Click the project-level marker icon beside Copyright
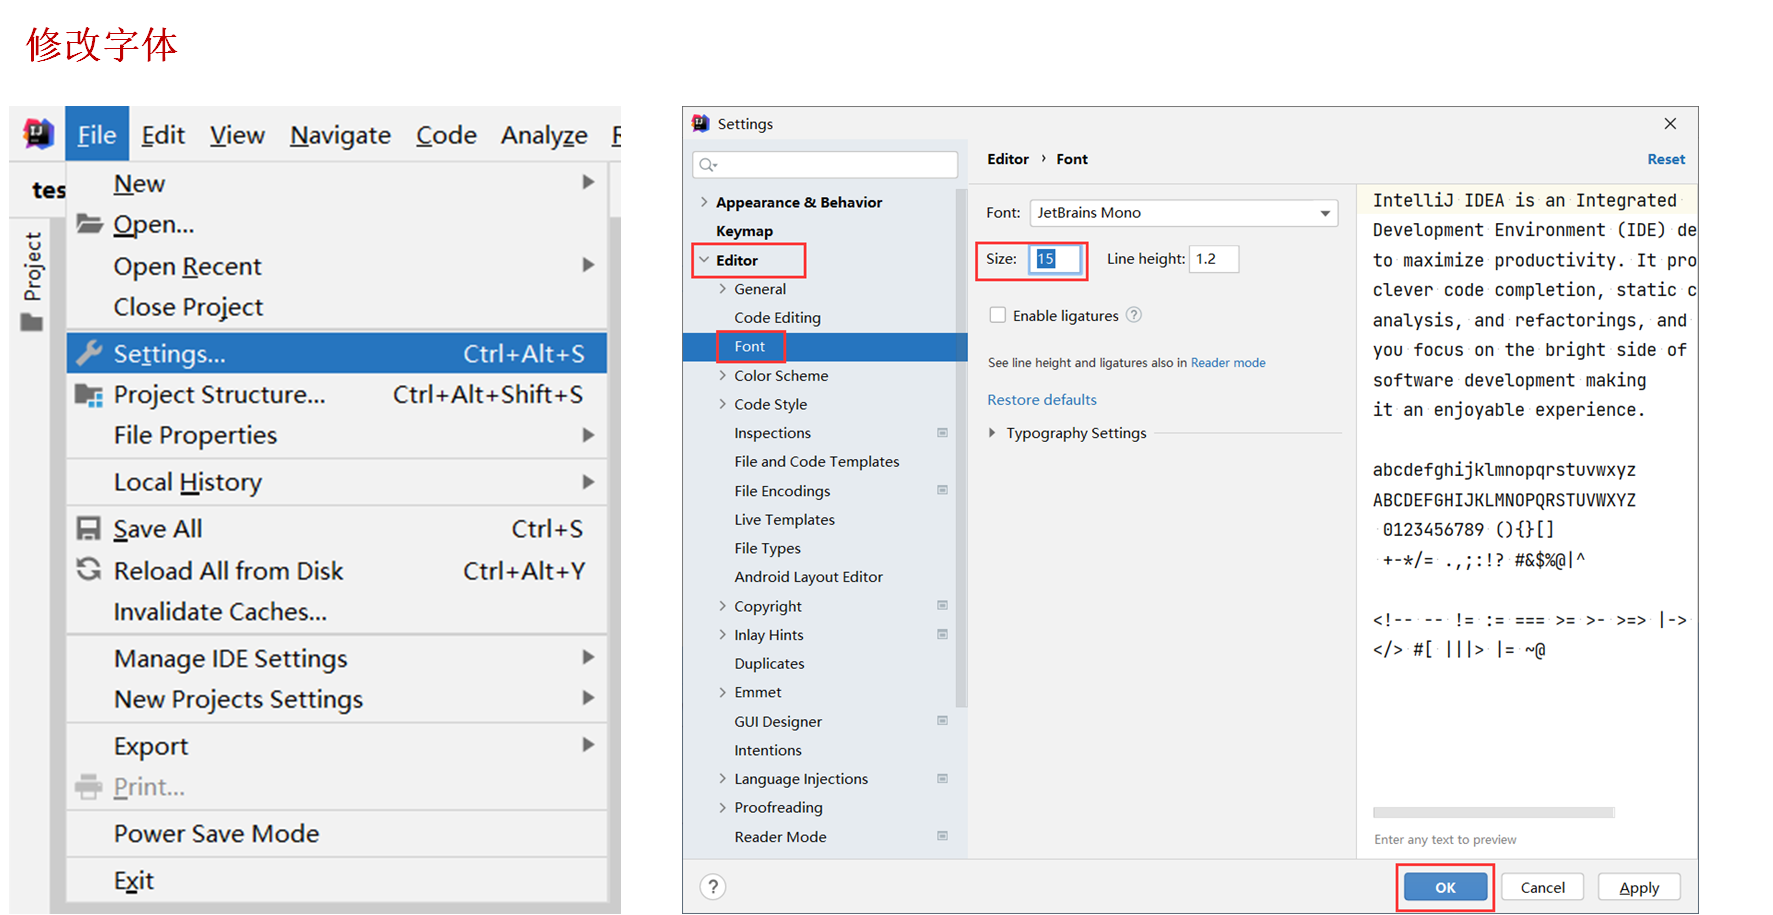1773x915 pixels. (942, 605)
